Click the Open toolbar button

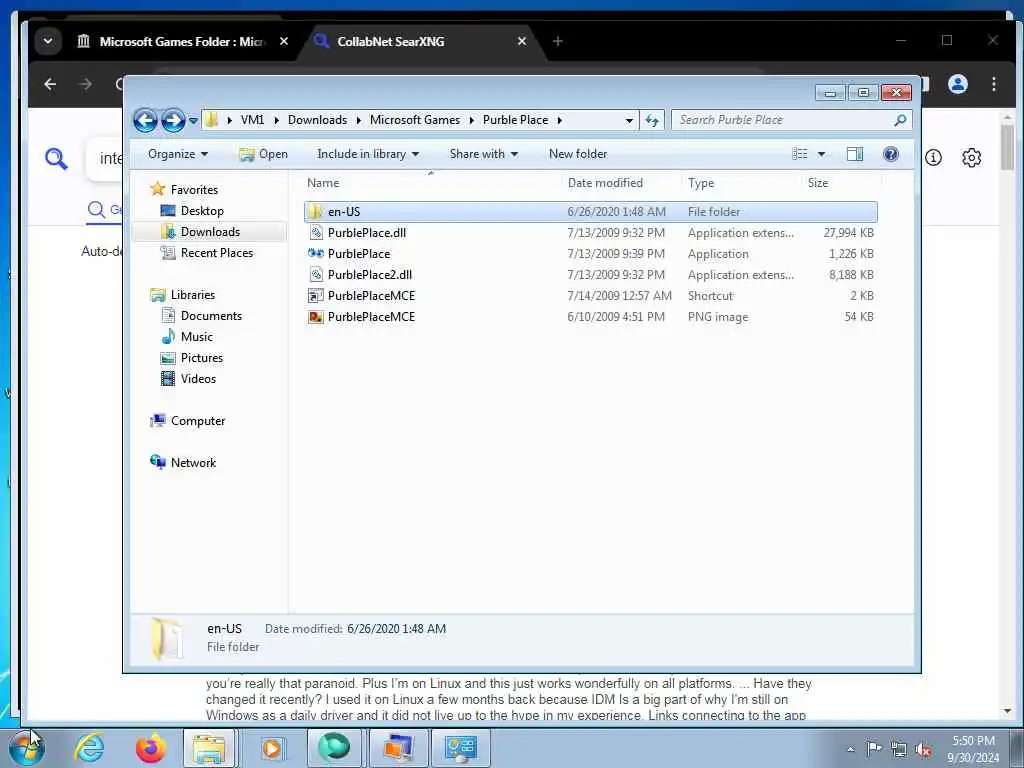pyautogui.click(x=263, y=154)
